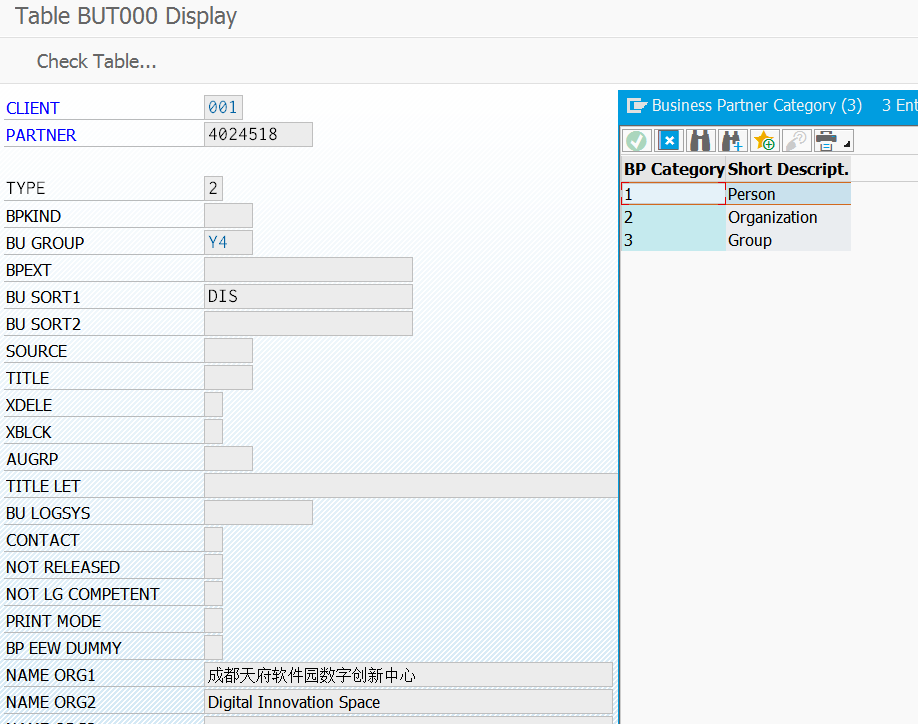This screenshot has width=918, height=724.
Task: Select the CLIENT key field label
Action: (33, 108)
